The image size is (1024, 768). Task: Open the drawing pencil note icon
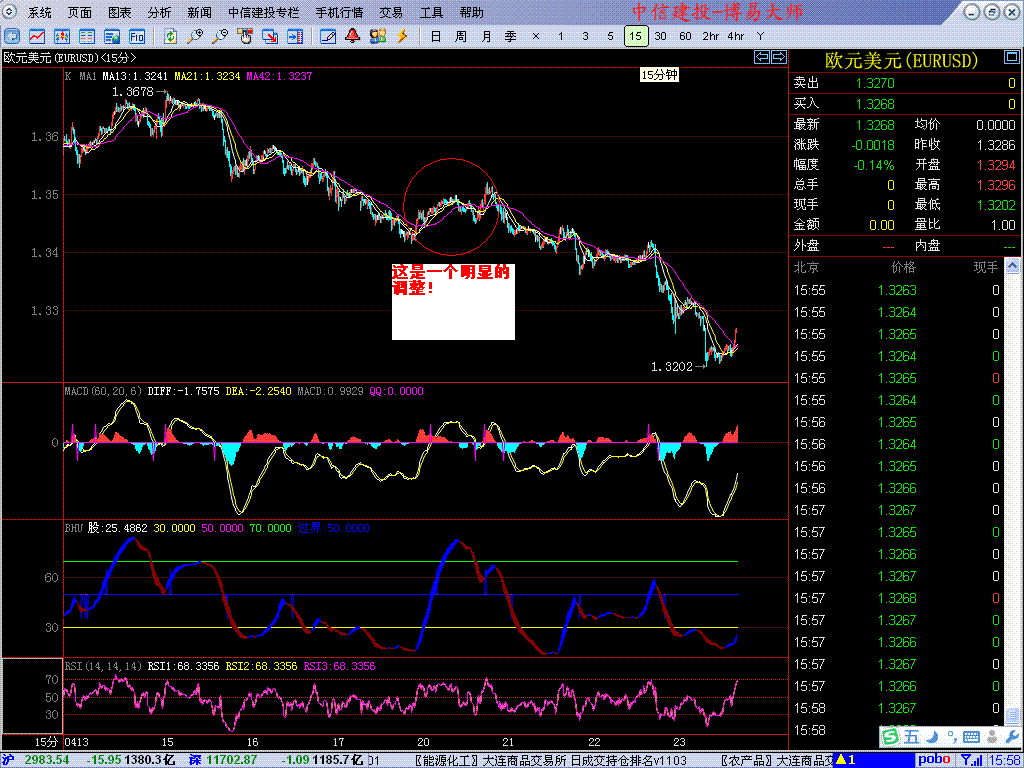[328, 37]
